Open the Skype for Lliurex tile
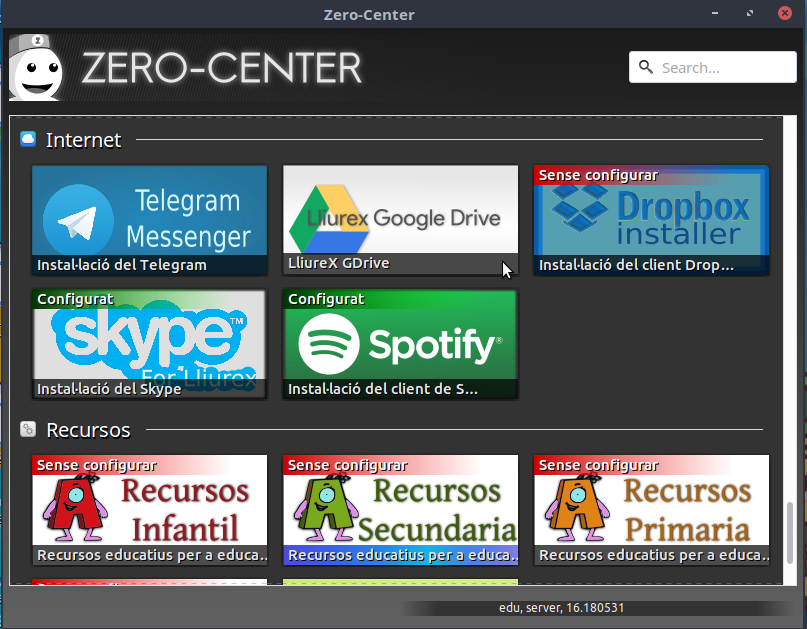This screenshot has height=629, width=807. pyautogui.click(x=149, y=345)
